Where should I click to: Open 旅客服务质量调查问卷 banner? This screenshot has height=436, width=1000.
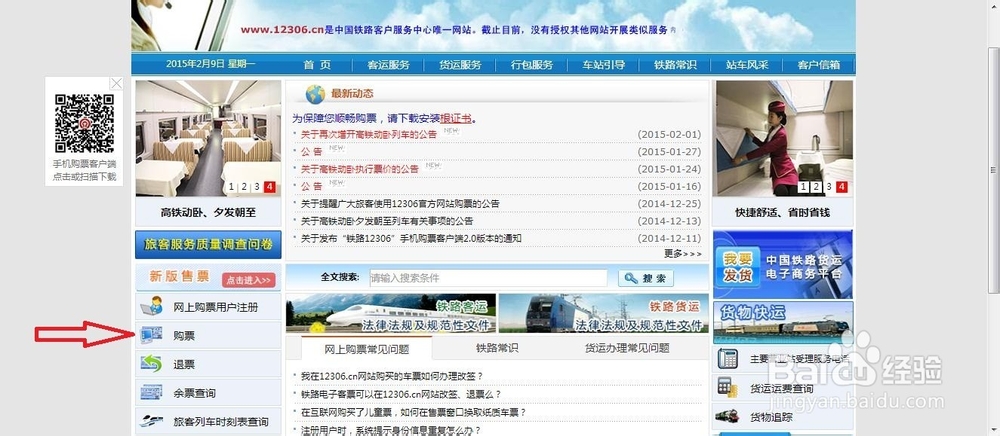click(x=209, y=244)
